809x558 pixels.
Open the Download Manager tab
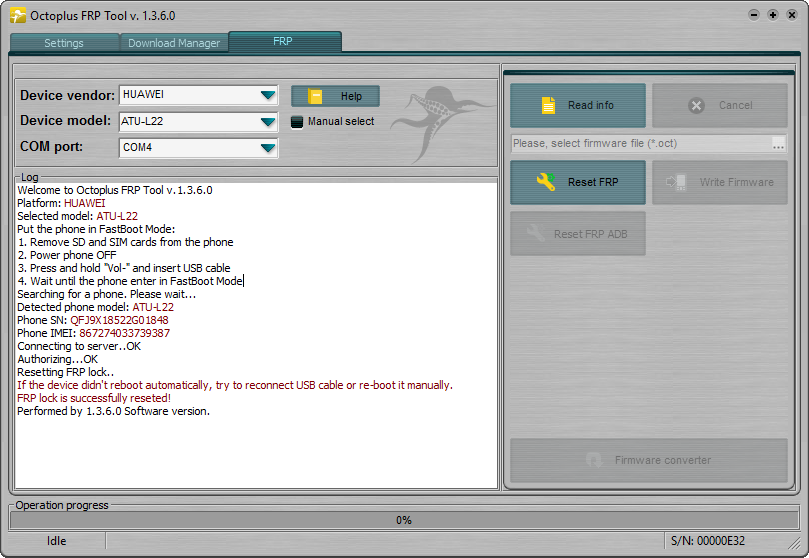click(x=174, y=43)
